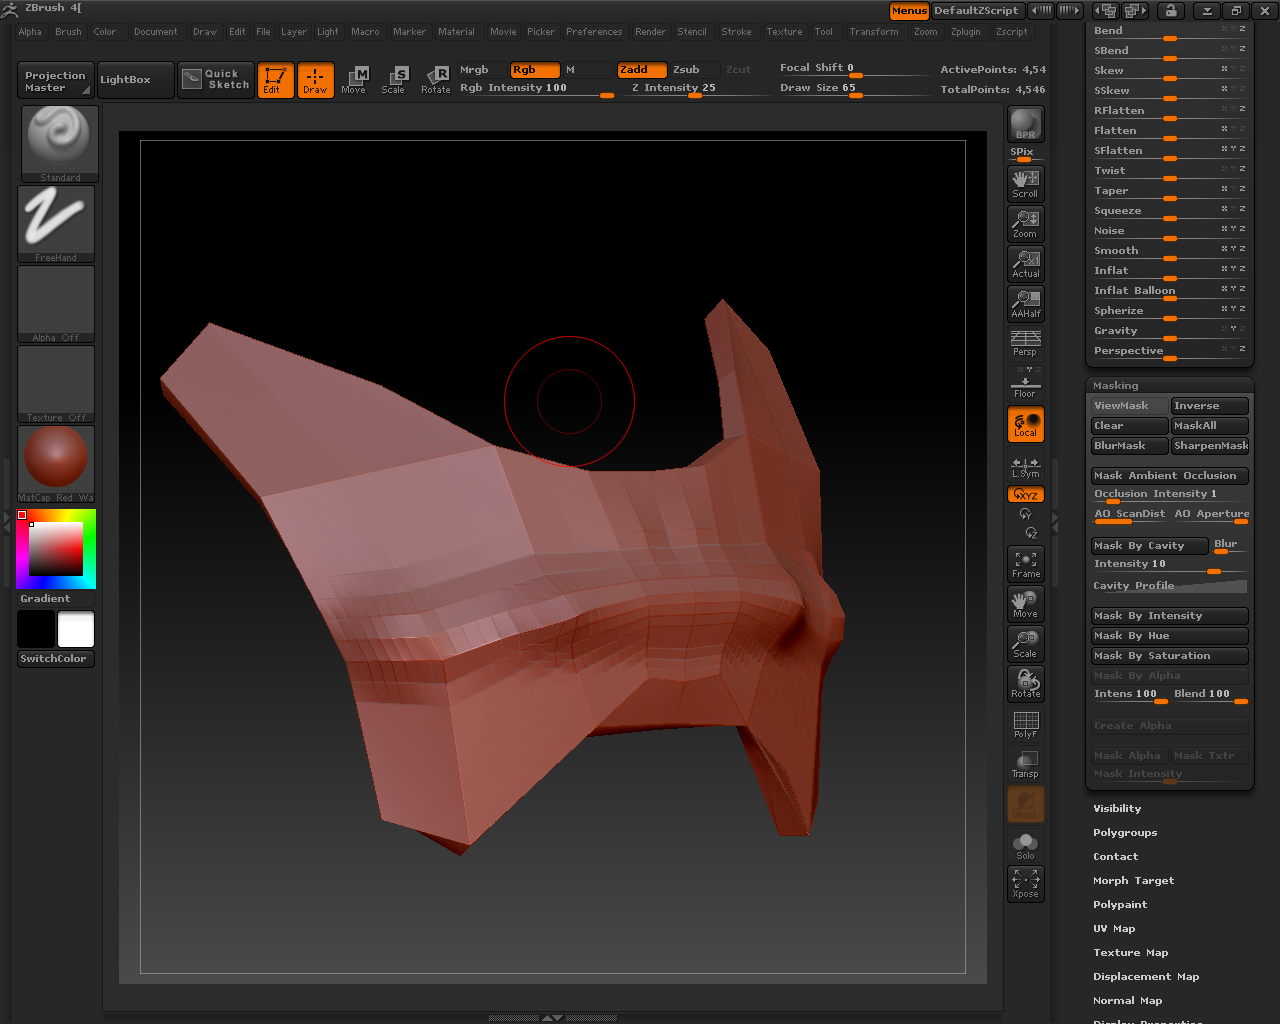Toggle the Rgb channel button

535,70
